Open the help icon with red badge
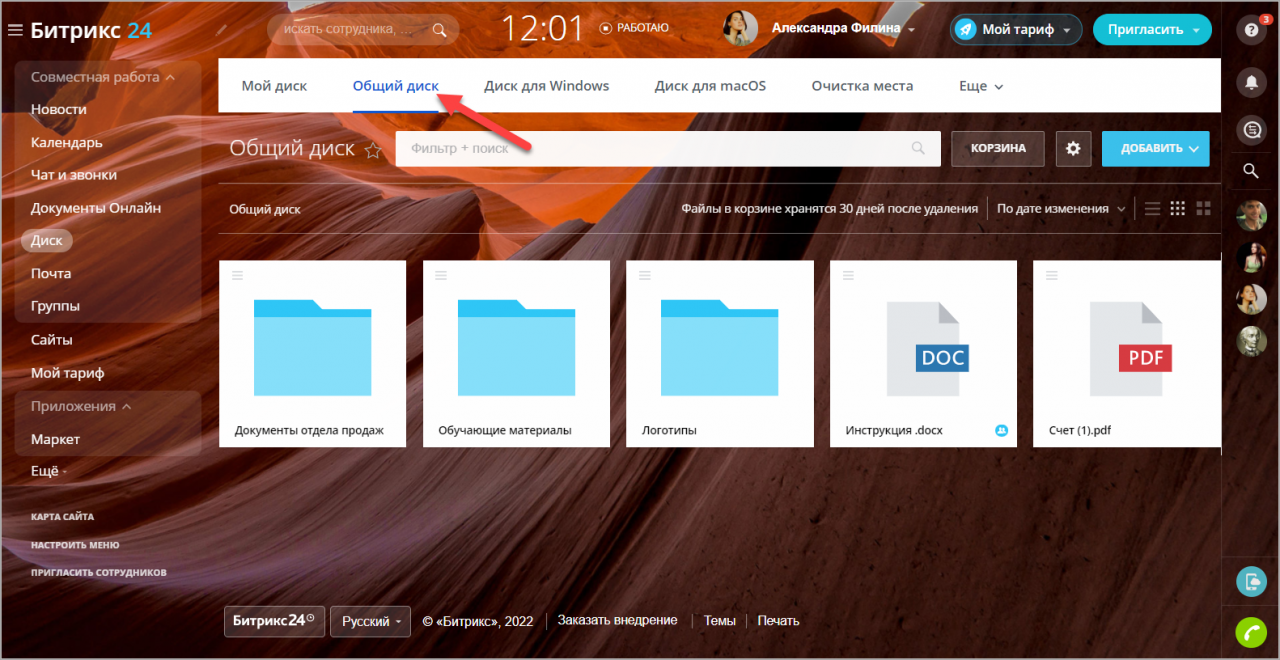The image size is (1280, 660). [1250, 30]
